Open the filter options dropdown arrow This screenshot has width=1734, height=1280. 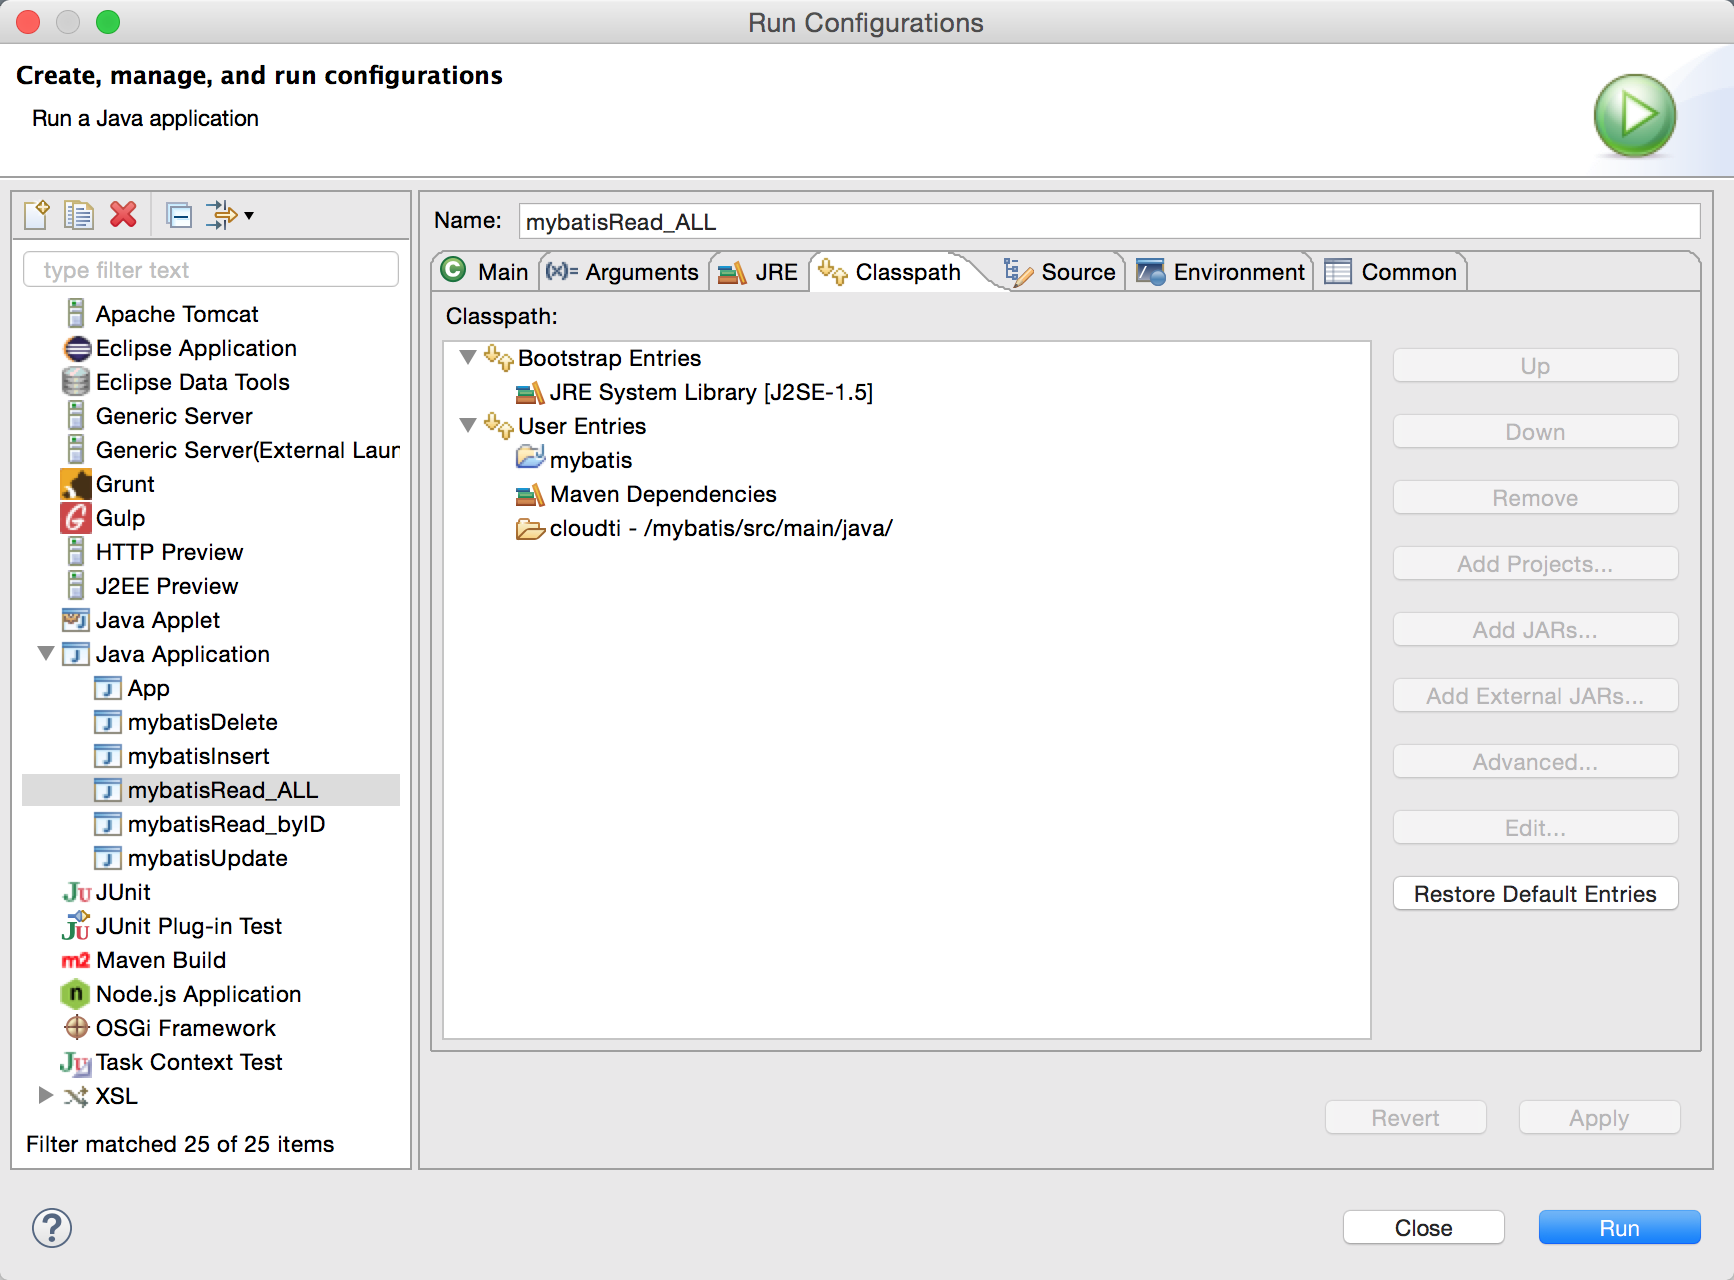(249, 214)
